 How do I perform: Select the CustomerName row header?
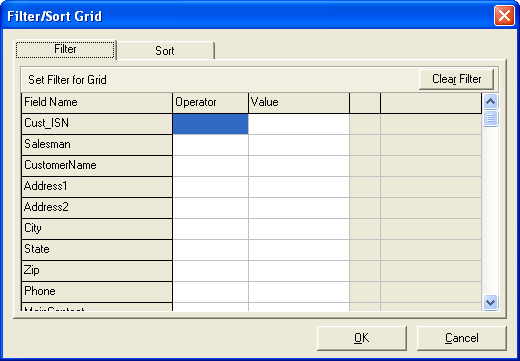point(97,166)
